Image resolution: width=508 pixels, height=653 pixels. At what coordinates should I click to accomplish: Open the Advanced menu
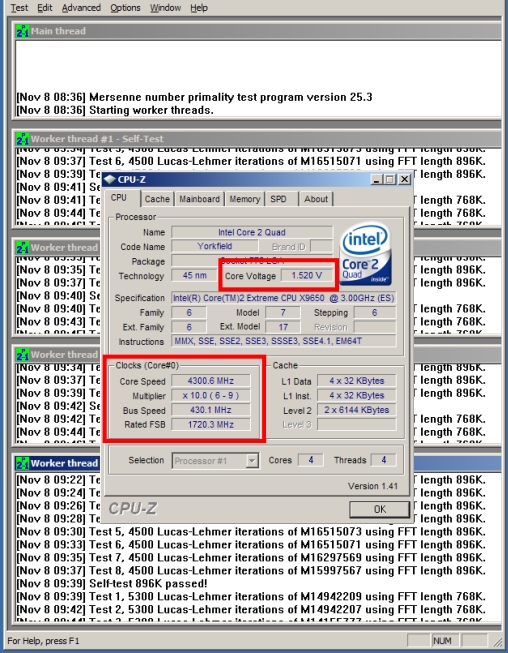pyautogui.click(x=81, y=7)
